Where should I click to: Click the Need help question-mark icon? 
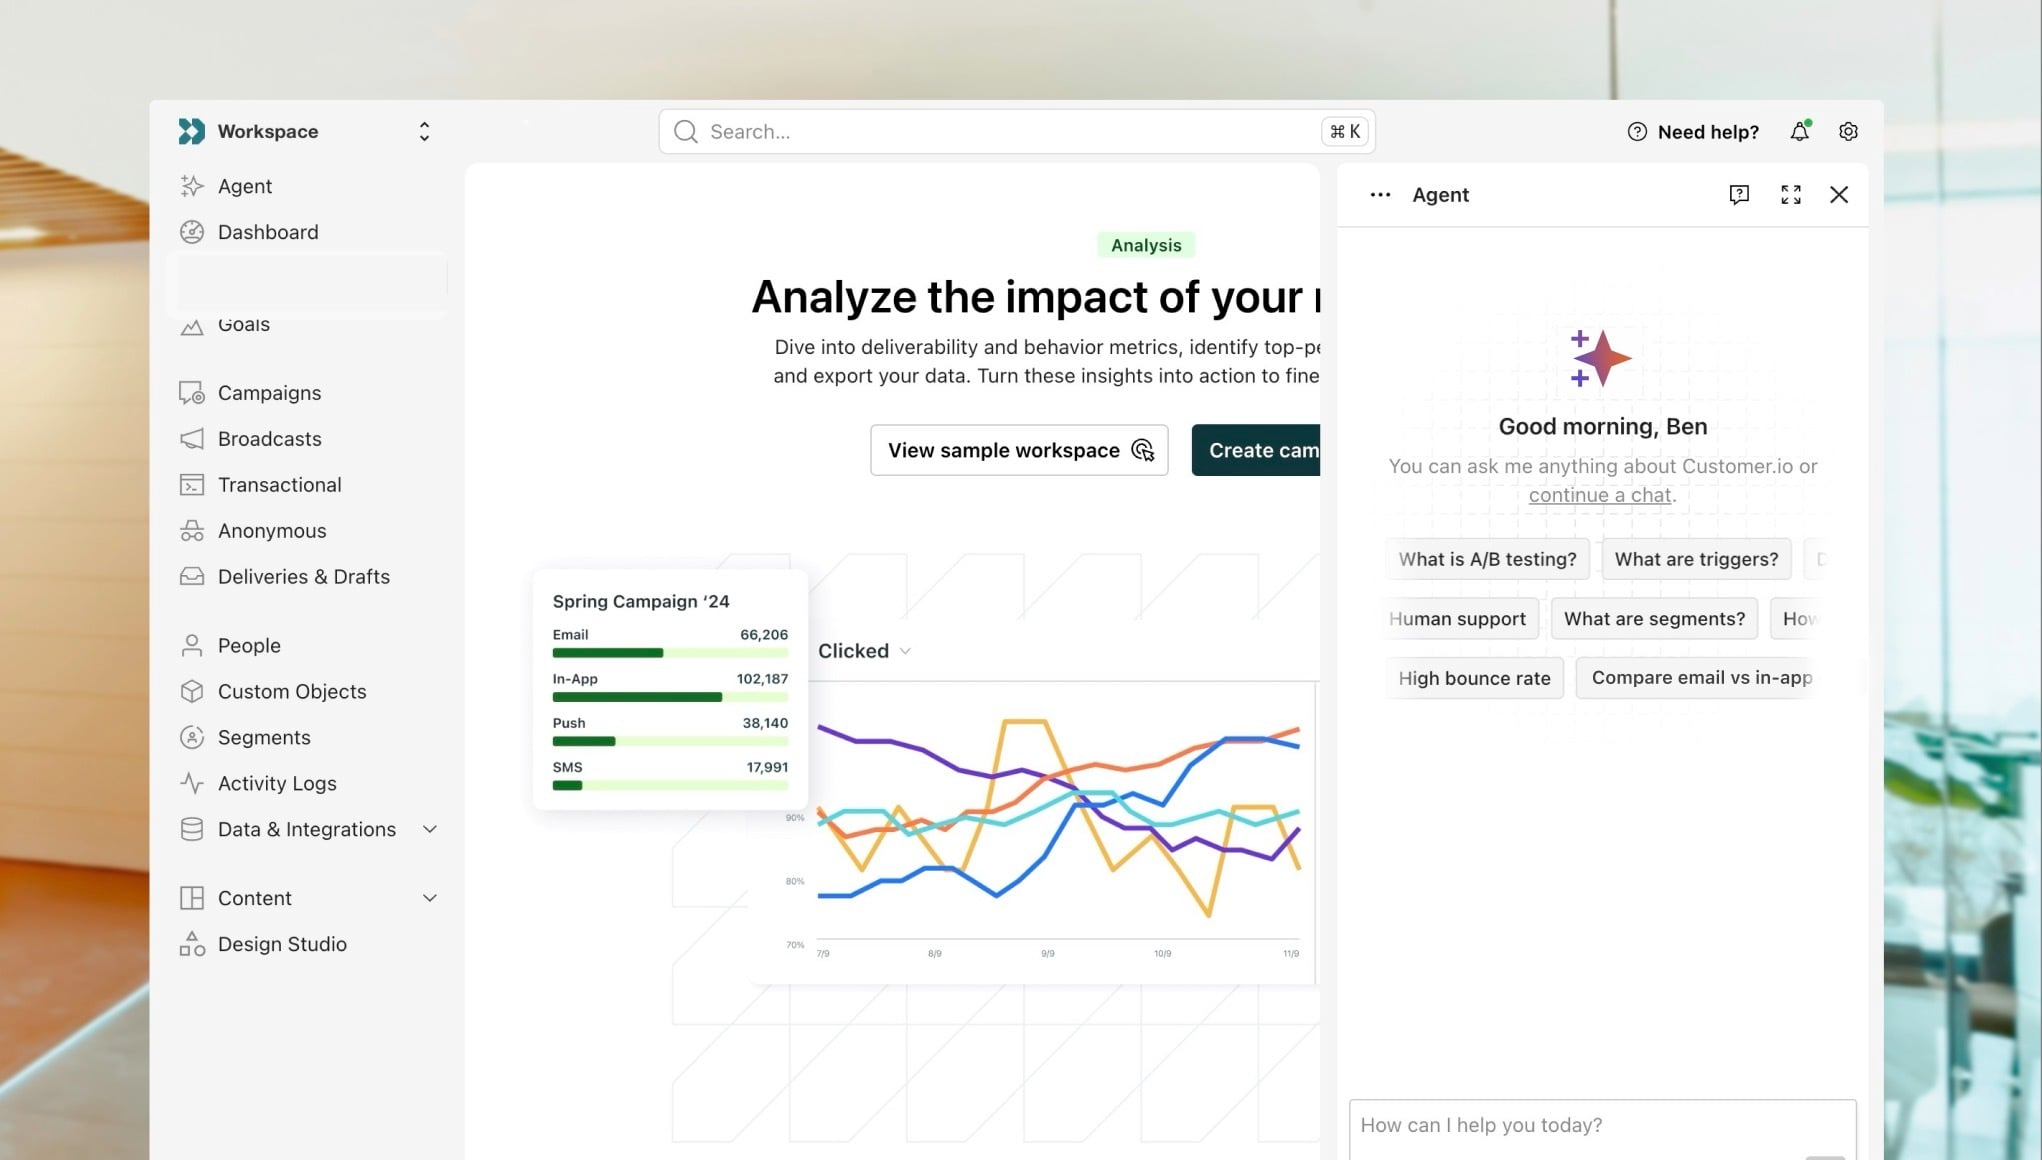click(1637, 132)
